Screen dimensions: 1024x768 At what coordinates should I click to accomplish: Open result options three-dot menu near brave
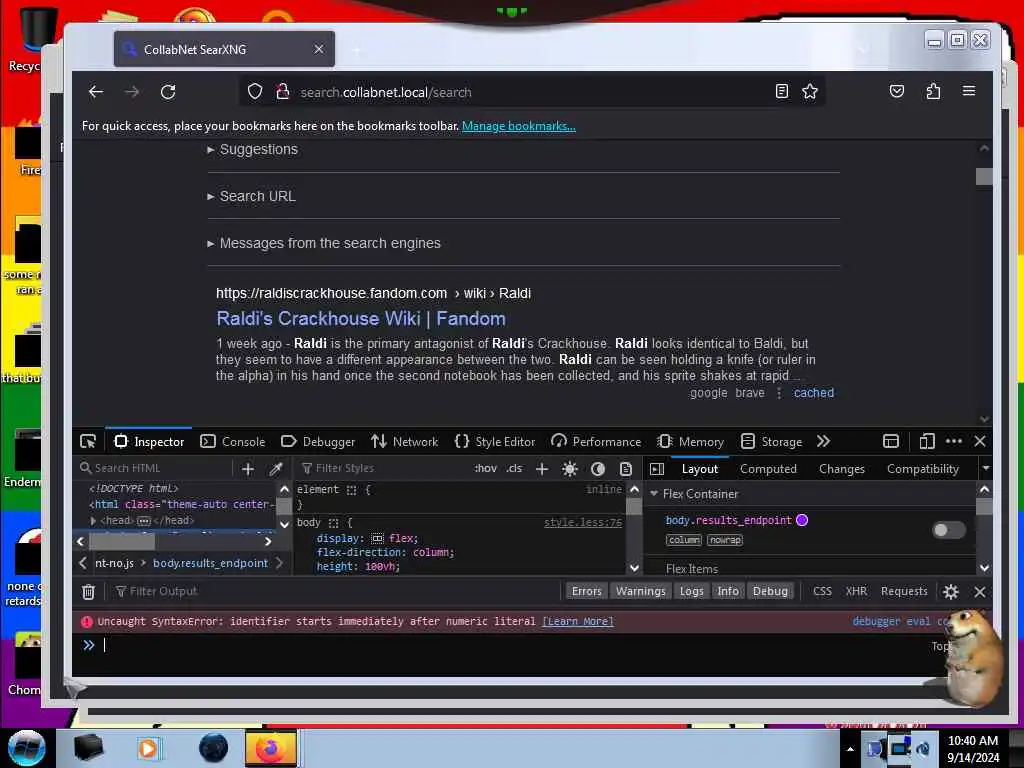778,393
